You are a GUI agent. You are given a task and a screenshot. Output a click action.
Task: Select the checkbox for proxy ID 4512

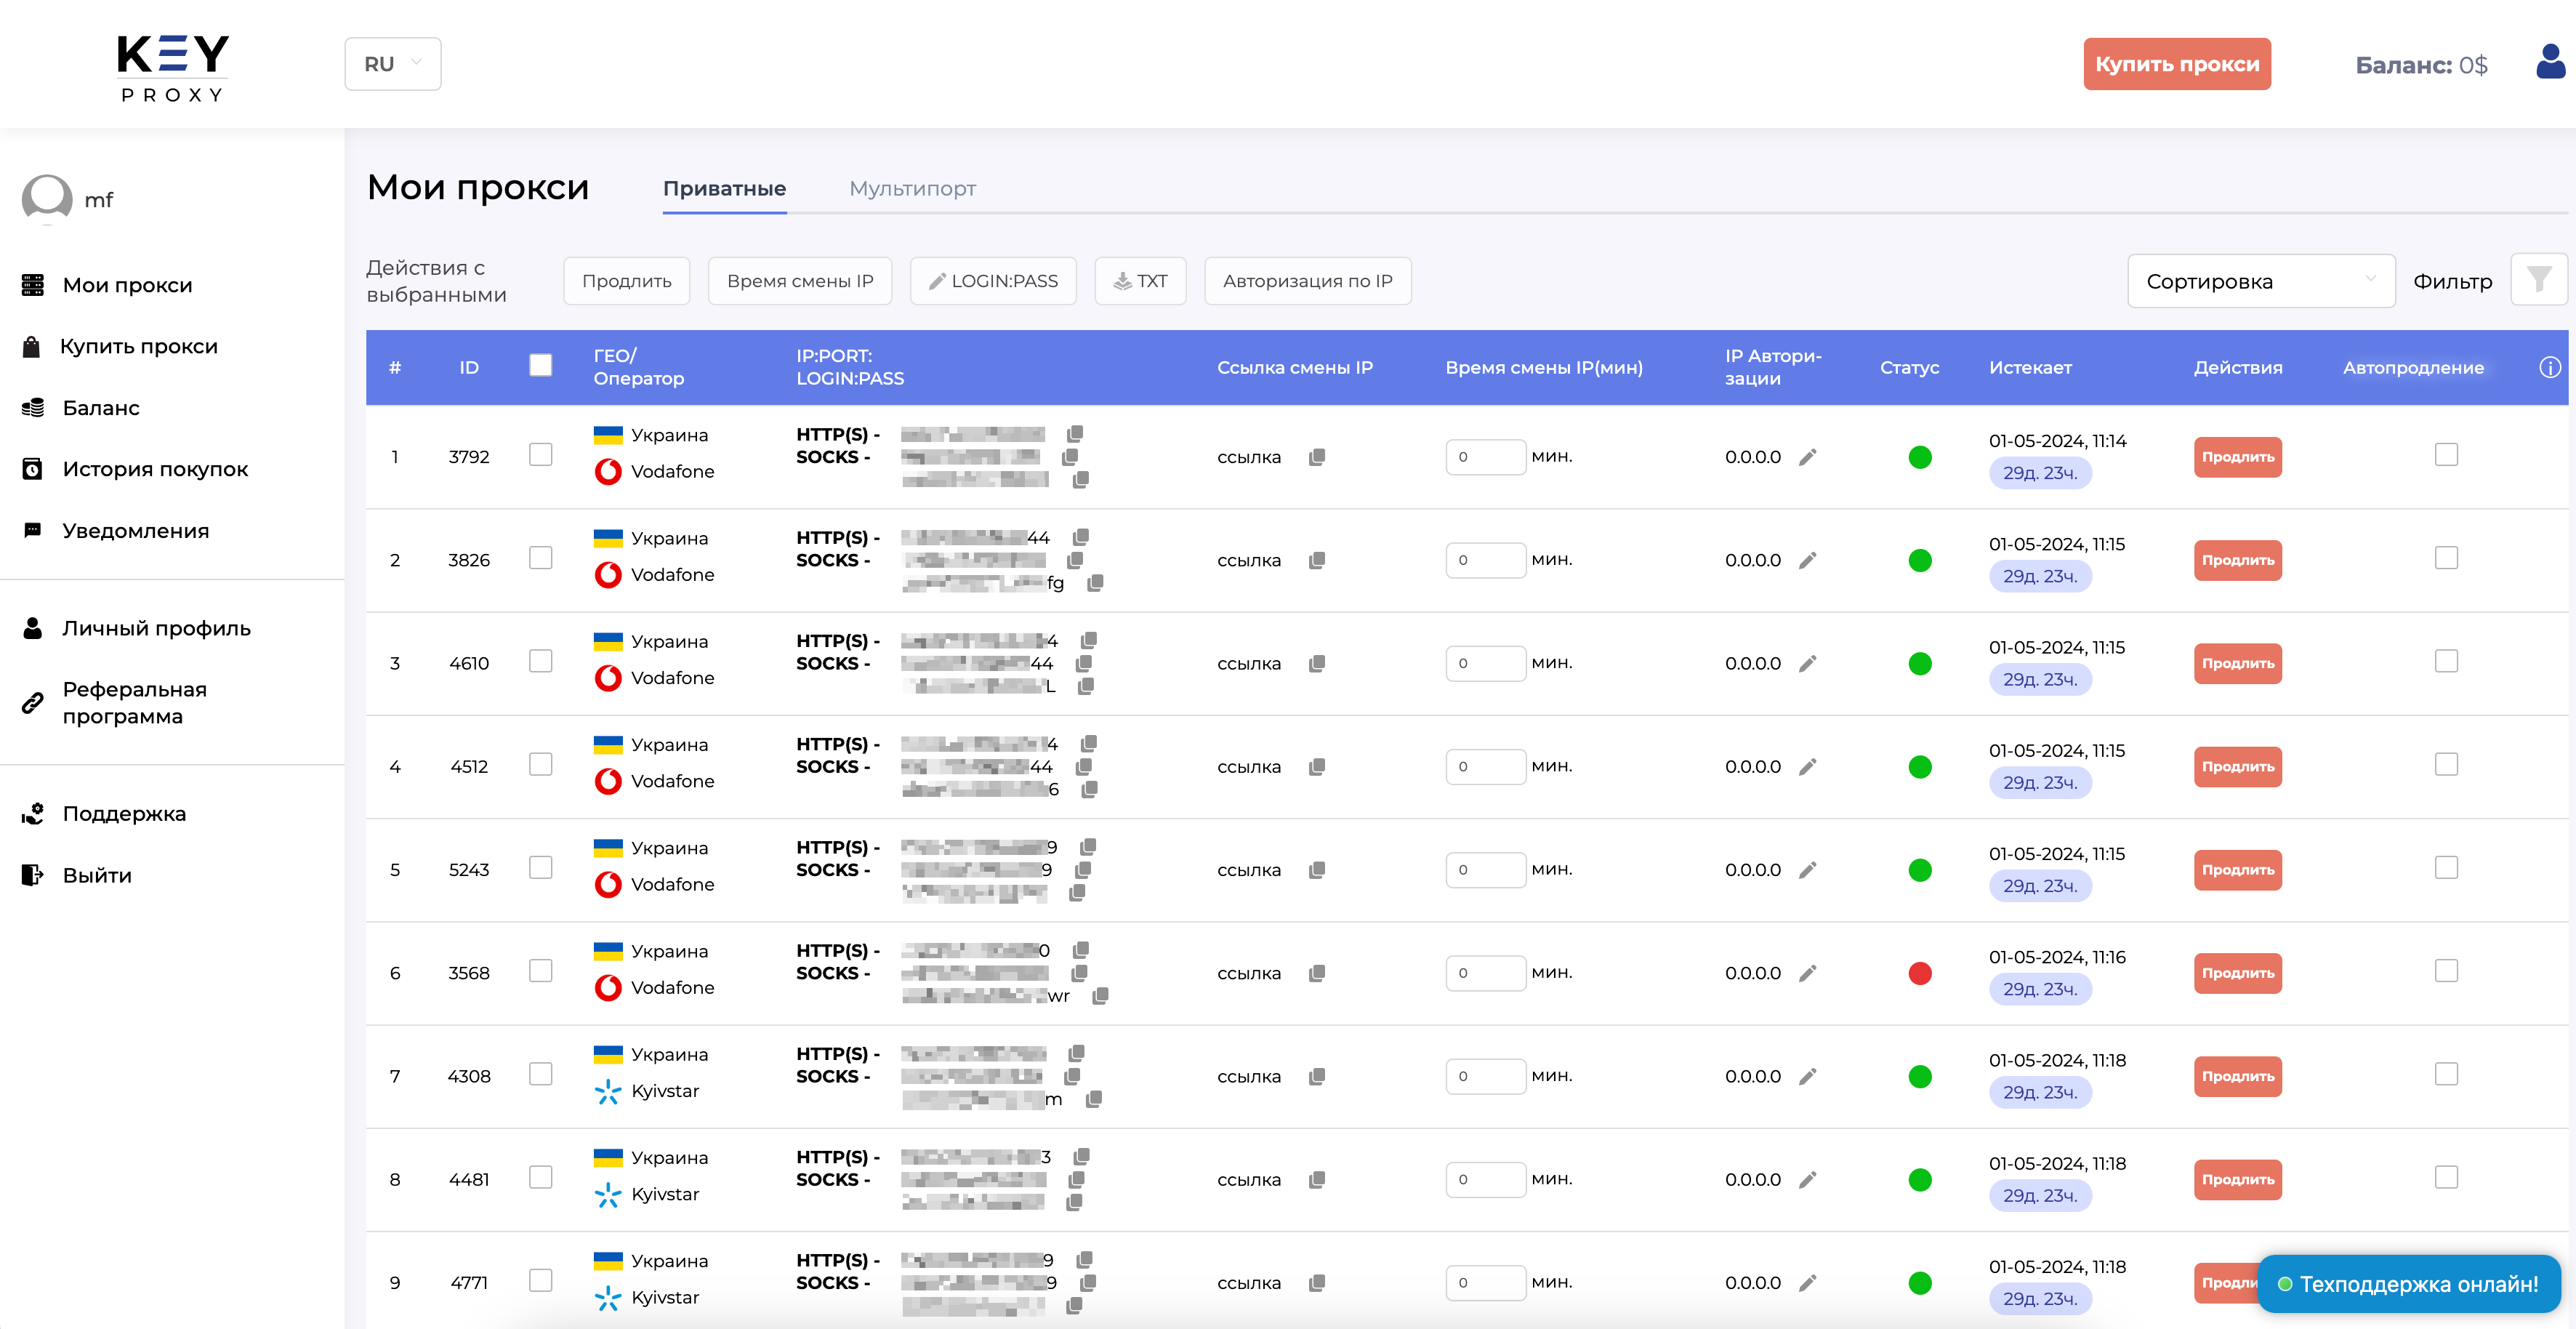point(540,765)
